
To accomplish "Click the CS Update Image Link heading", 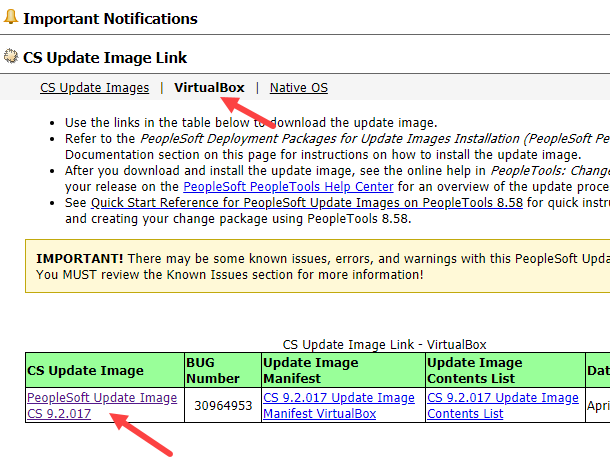I will 105,58.
